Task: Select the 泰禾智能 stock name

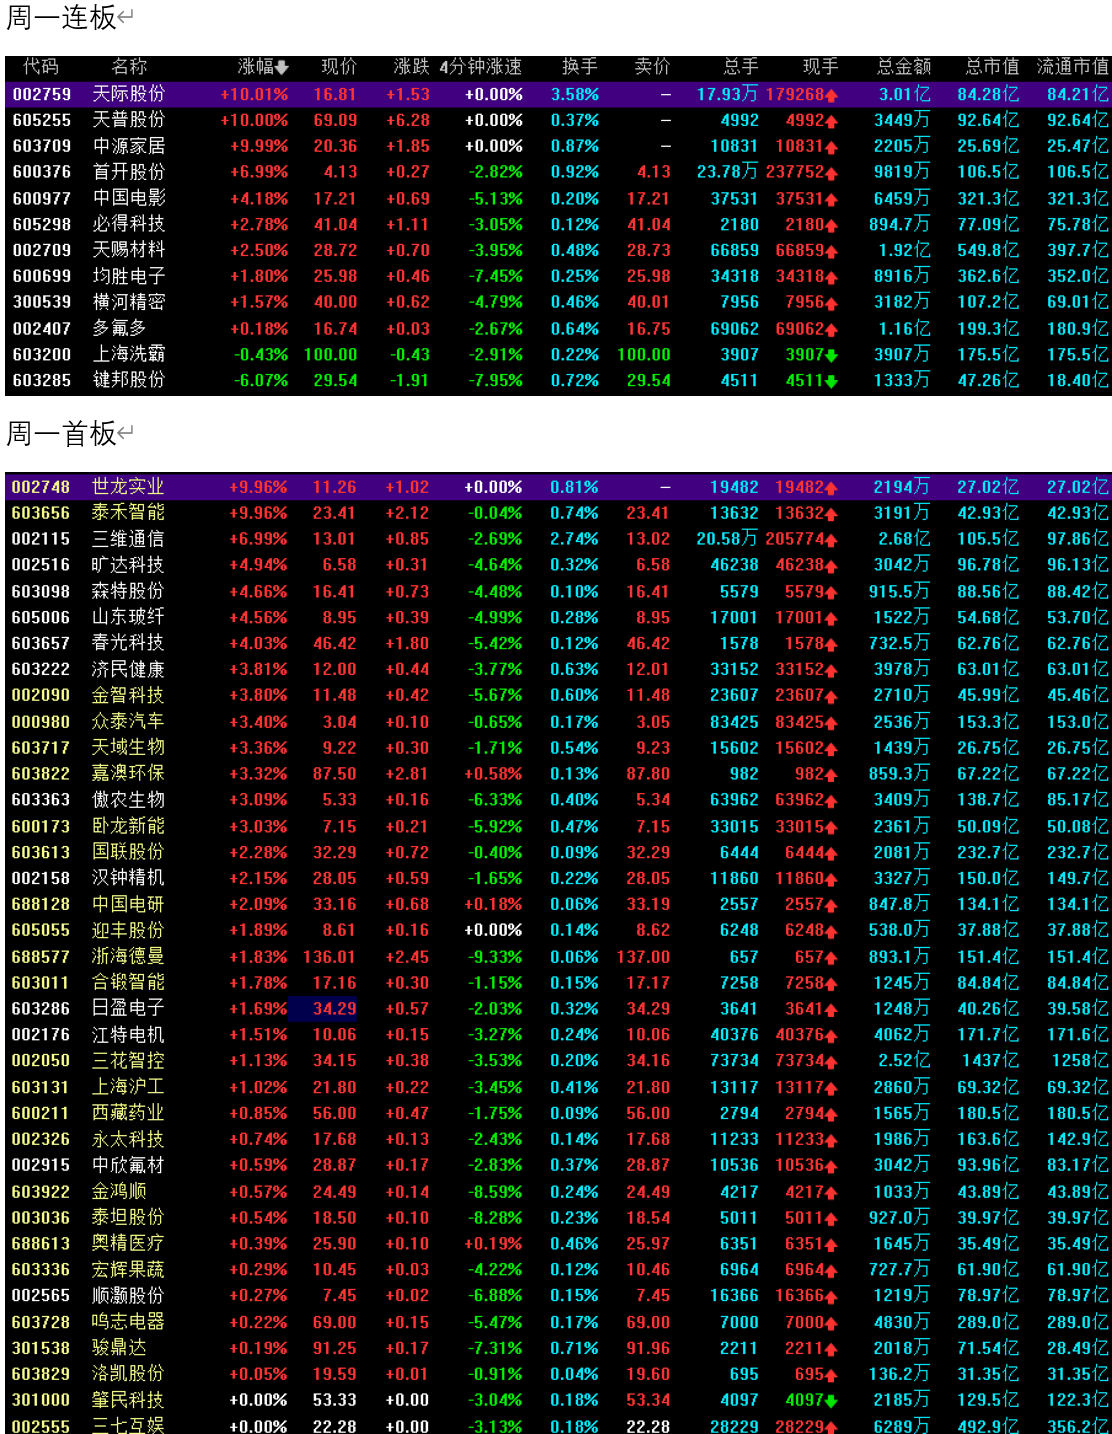Action: (129, 513)
